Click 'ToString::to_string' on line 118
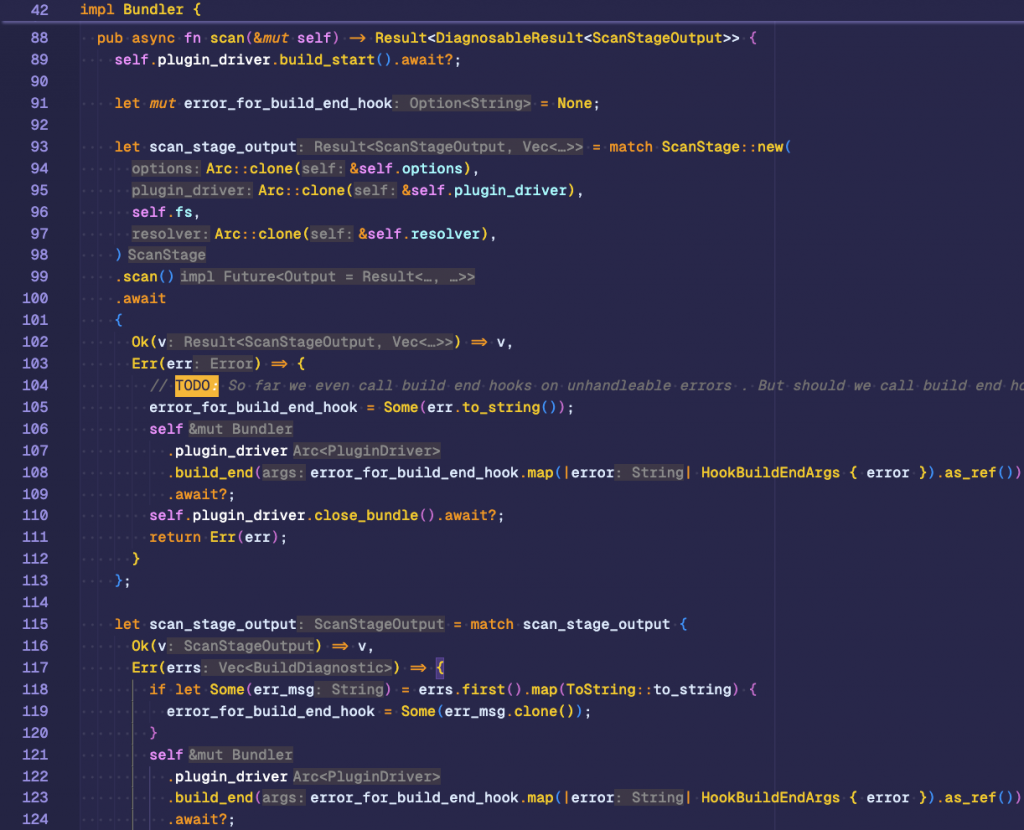1024x830 pixels. pos(648,690)
